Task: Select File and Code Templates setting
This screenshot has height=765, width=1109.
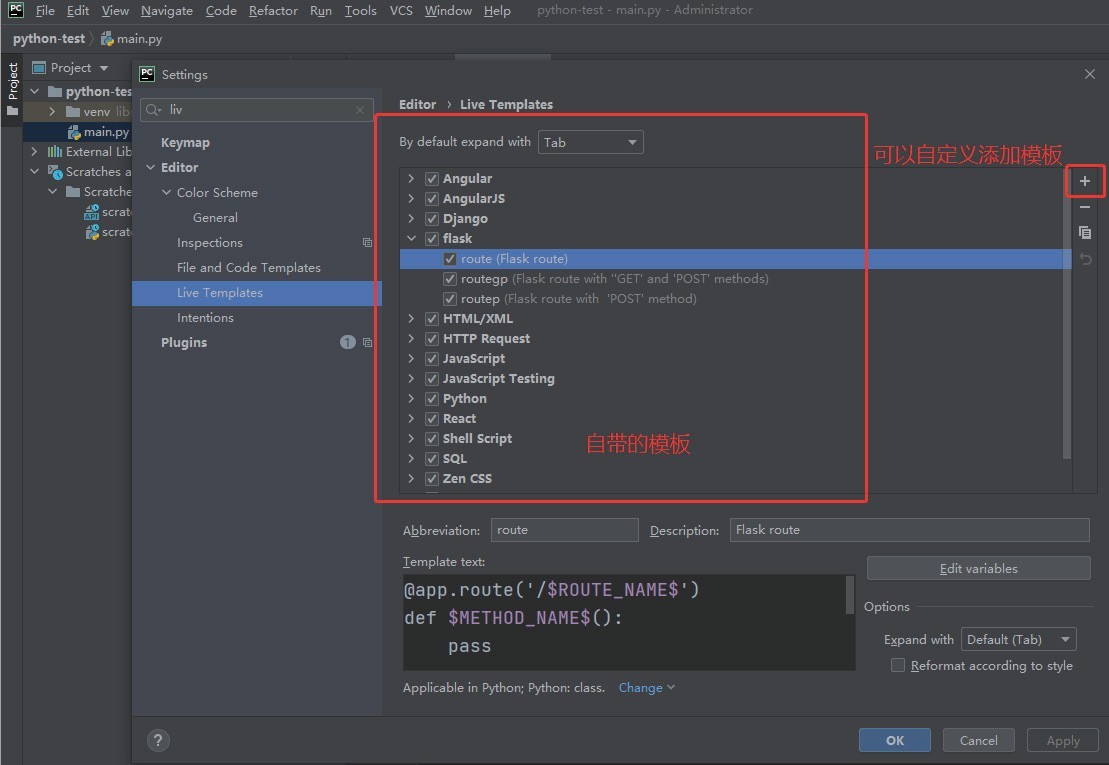Action: point(249,268)
